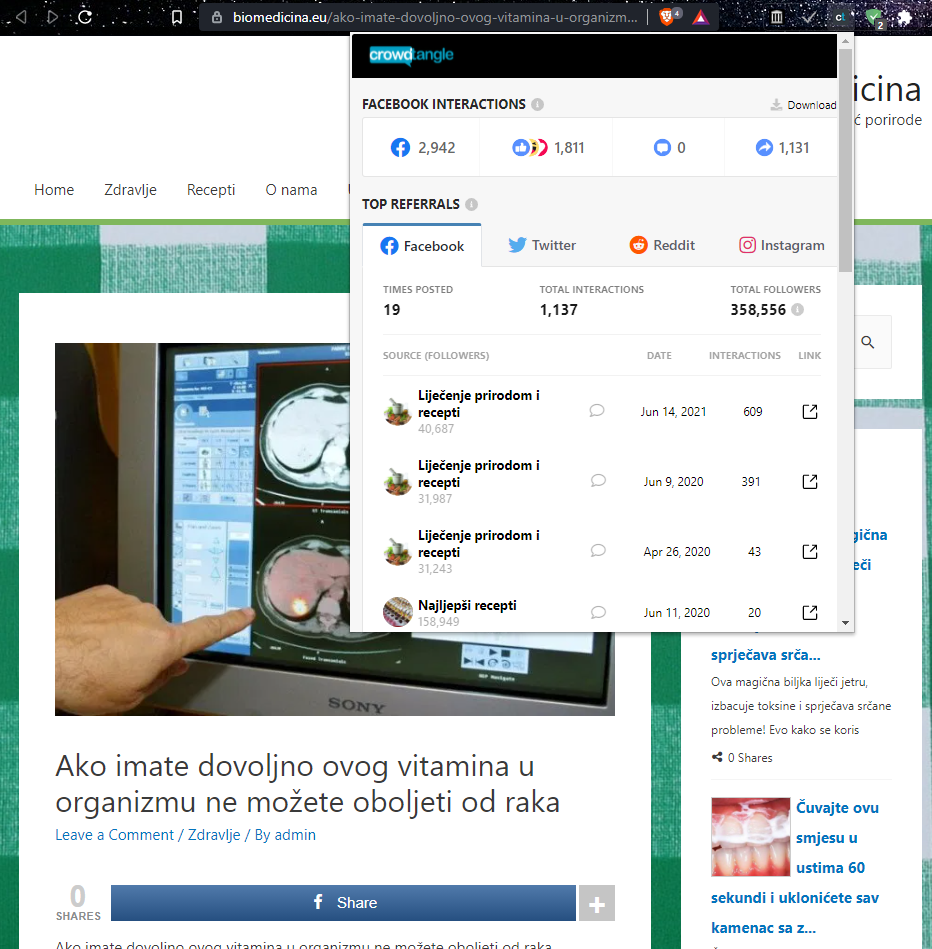Click comment bubble for Najljepši recepti row
This screenshot has width=932, height=949.
[598, 612]
